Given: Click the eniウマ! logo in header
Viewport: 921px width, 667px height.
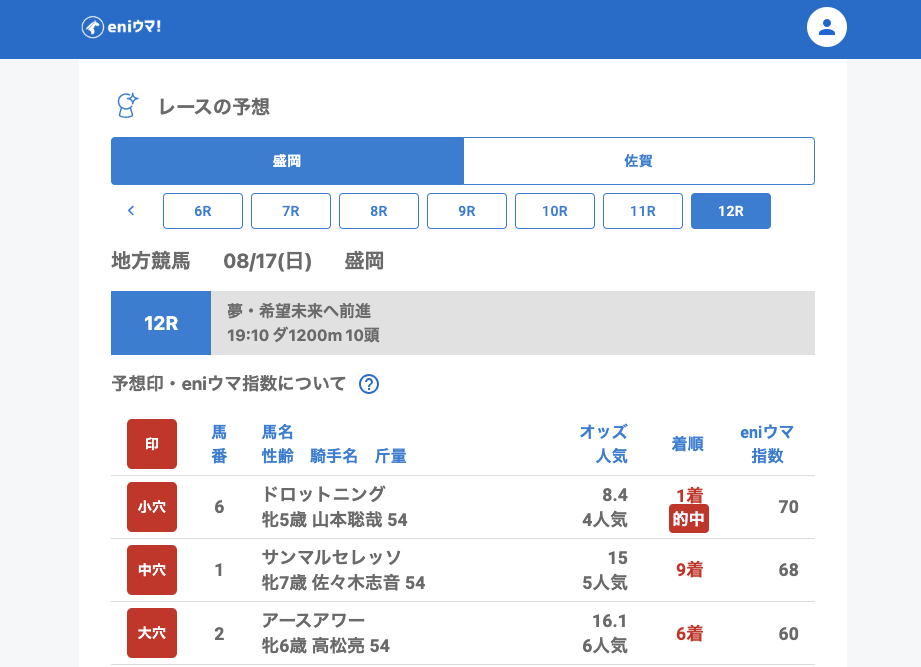Looking at the screenshot, I should click(x=121, y=27).
